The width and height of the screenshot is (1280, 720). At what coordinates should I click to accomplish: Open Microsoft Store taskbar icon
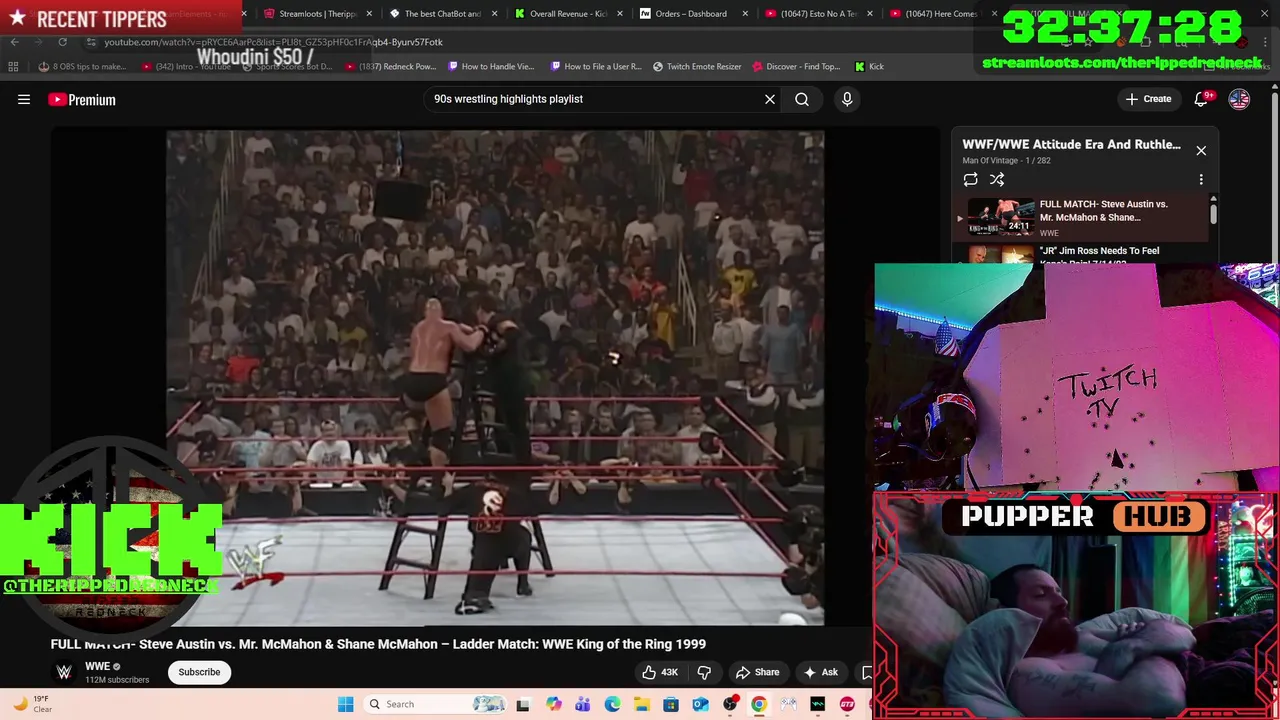pyautogui.click(x=671, y=704)
